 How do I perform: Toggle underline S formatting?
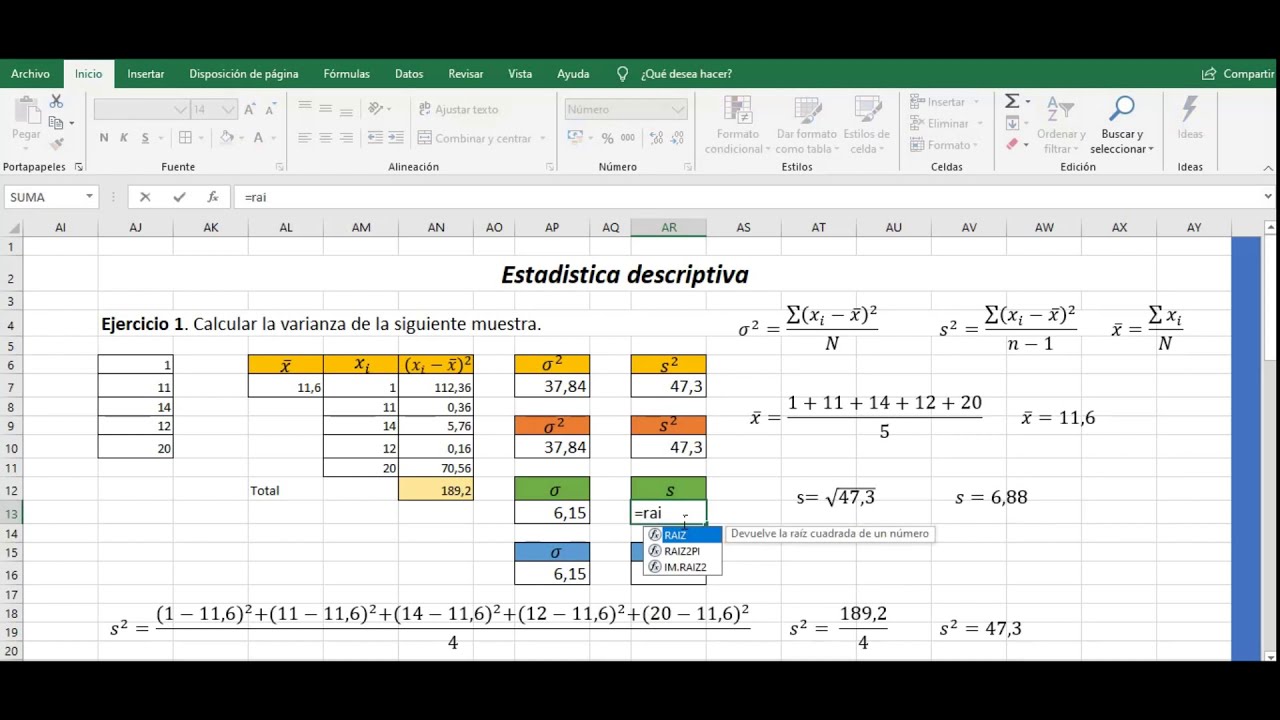click(145, 138)
